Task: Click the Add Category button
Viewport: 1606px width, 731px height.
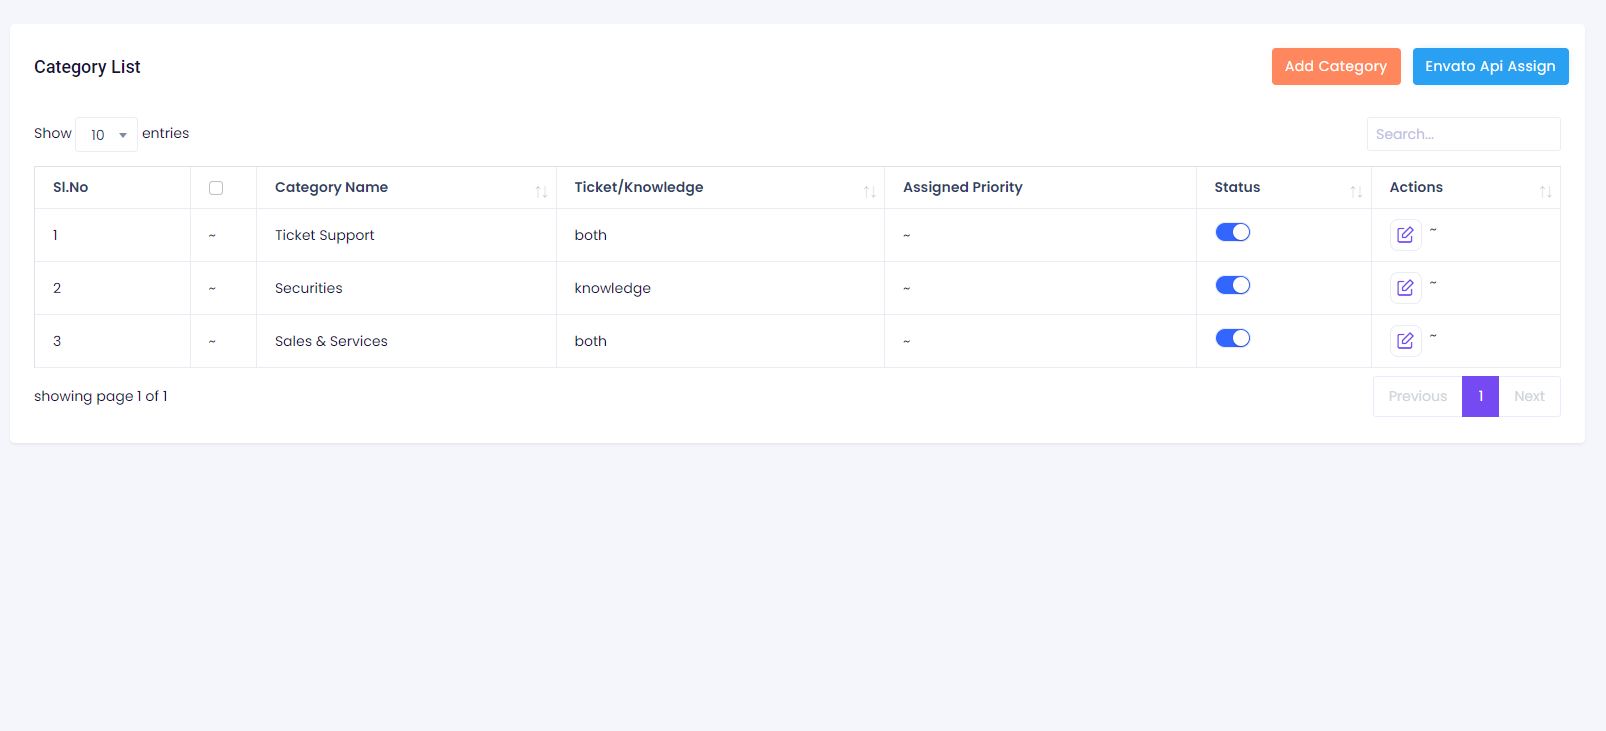Action: coord(1335,67)
